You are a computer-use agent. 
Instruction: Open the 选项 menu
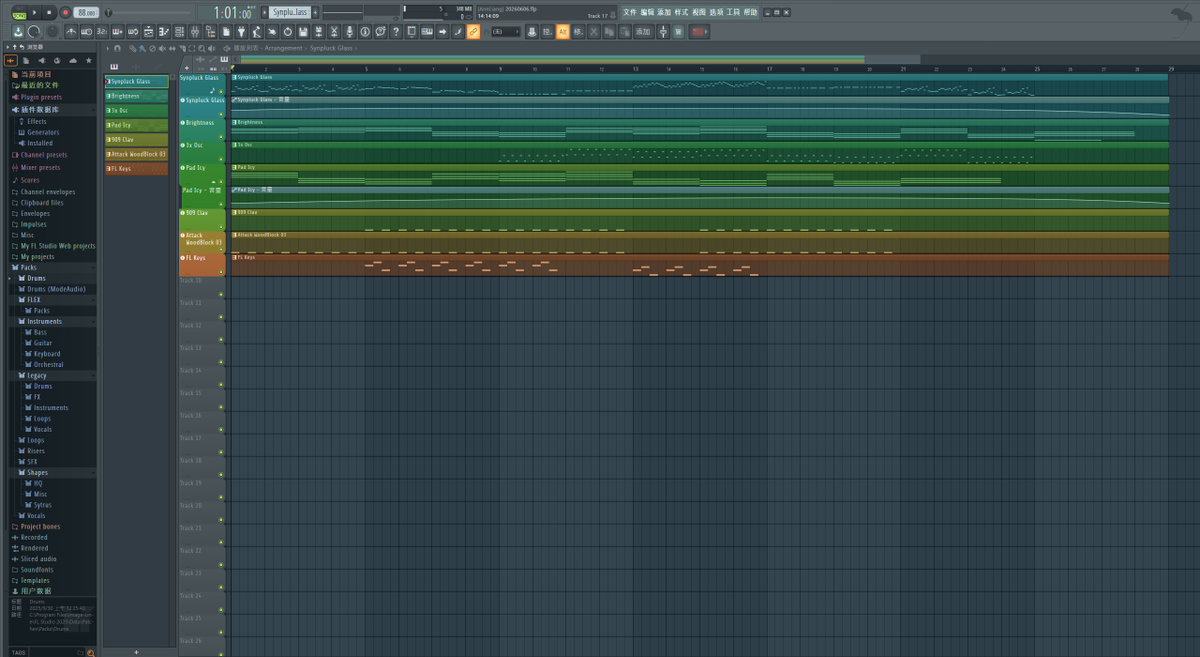(x=716, y=13)
